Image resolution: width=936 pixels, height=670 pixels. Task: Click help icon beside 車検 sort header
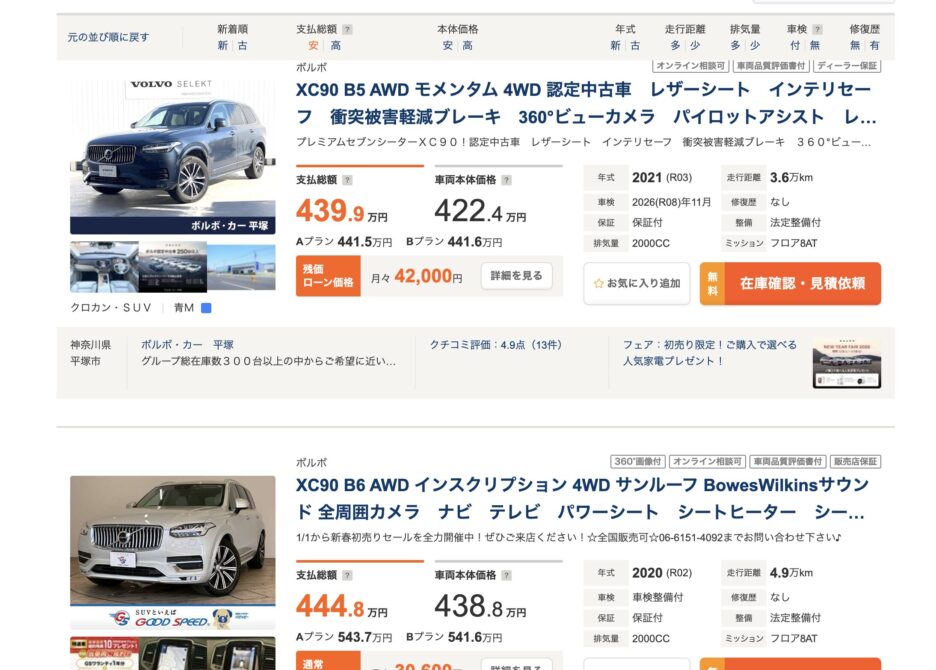tap(817, 30)
